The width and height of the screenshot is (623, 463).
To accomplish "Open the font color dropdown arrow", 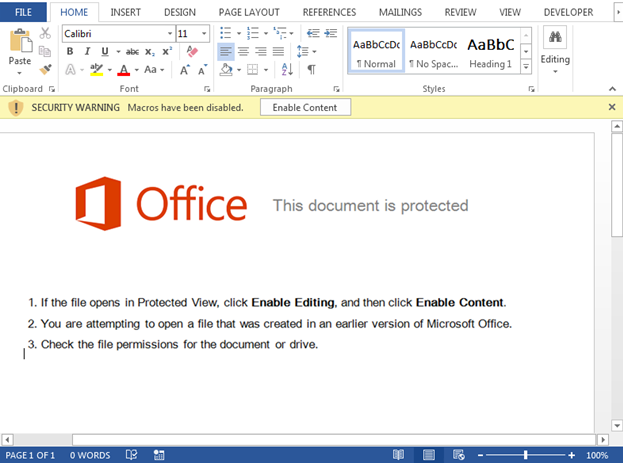I will pos(136,70).
